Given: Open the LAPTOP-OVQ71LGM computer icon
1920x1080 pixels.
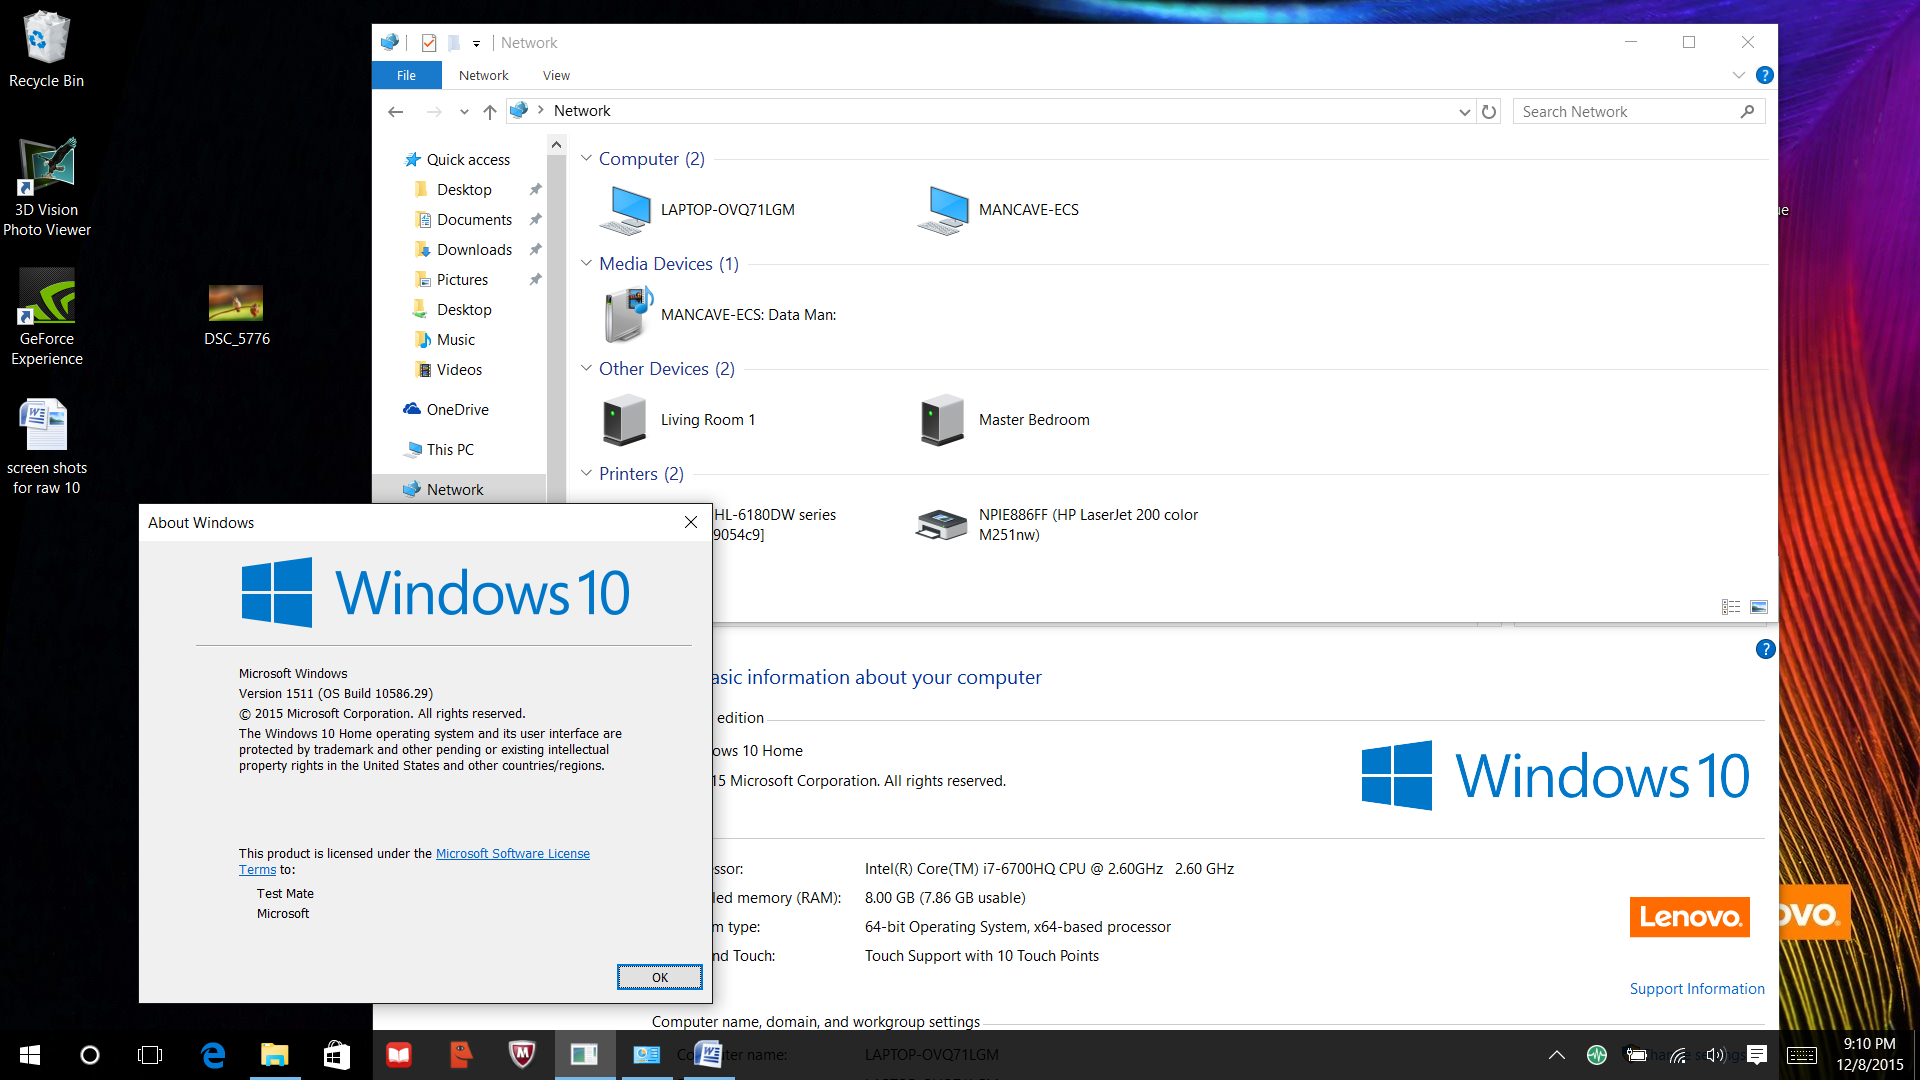Looking at the screenshot, I should point(626,210).
